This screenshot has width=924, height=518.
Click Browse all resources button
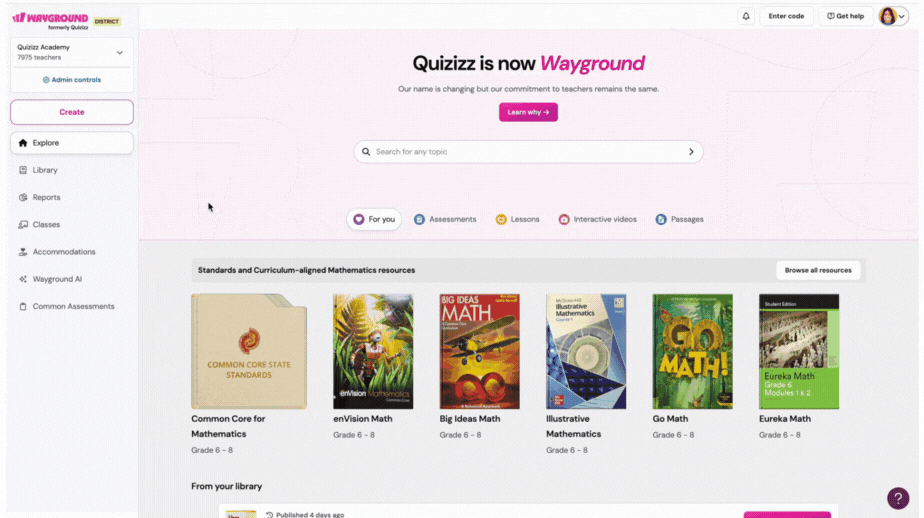818,270
